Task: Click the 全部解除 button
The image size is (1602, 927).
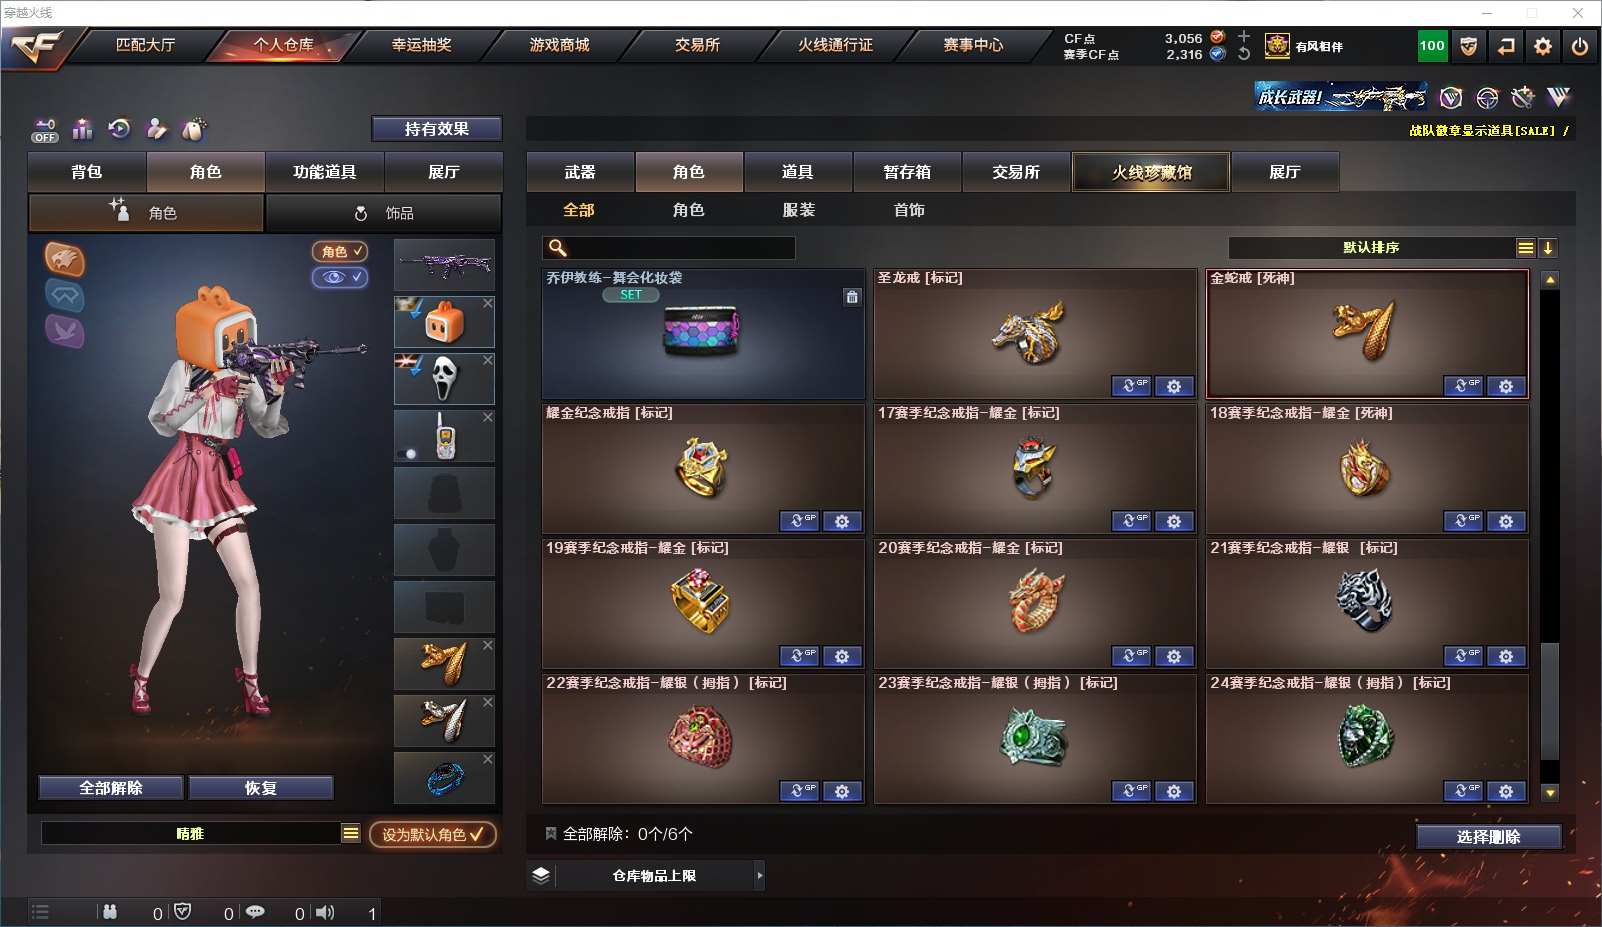Action: pos(111,788)
